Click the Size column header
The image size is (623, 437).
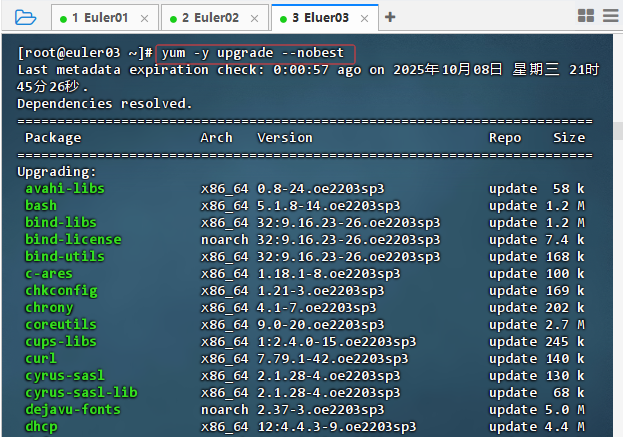(x=569, y=138)
